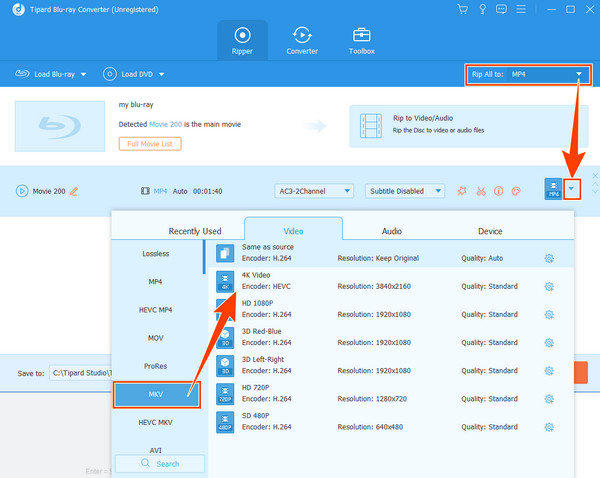Click the 3D Left-Right cube icon
This screenshot has height=478, width=600.
tap(225, 365)
